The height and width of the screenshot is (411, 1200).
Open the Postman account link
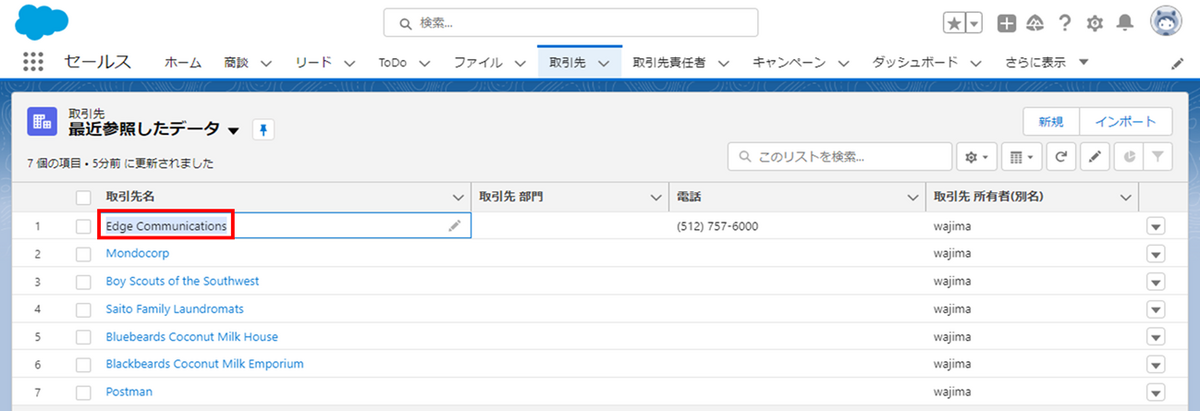(129, 392)
